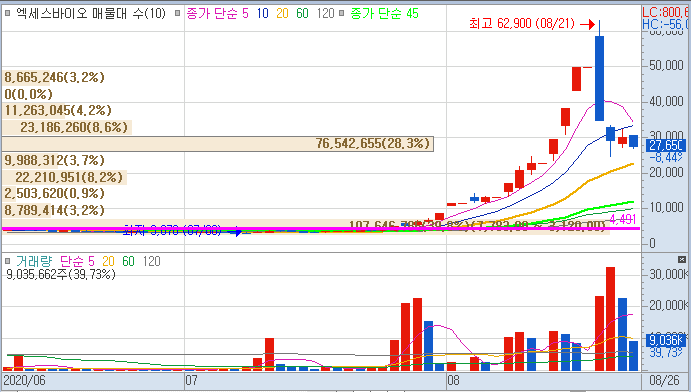Click the large blue candlestick at the 08/21 high
The image size is (691, 392).
pyautogui.click(x=599, y=78)
